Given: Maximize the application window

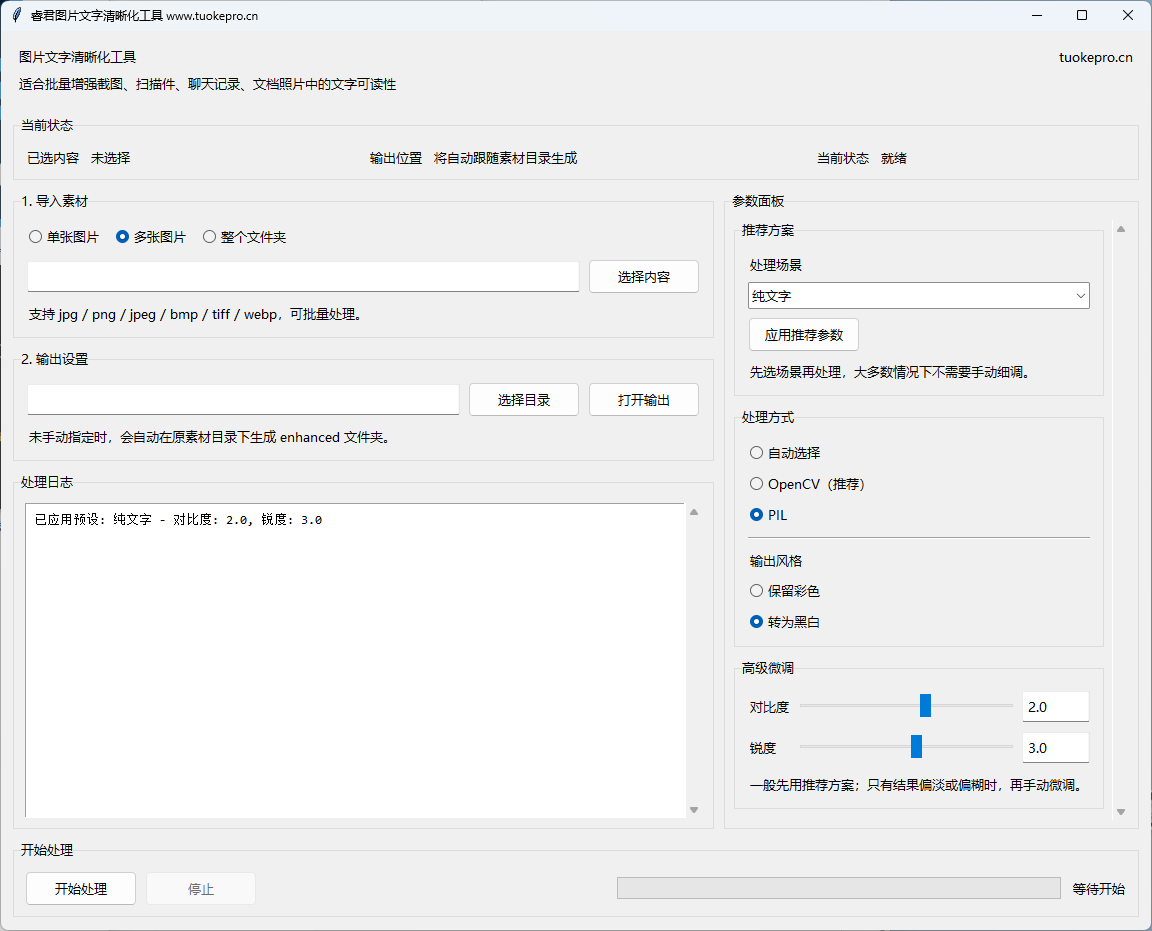Looking at the screenshot, I should click(x=1081, y=15).
